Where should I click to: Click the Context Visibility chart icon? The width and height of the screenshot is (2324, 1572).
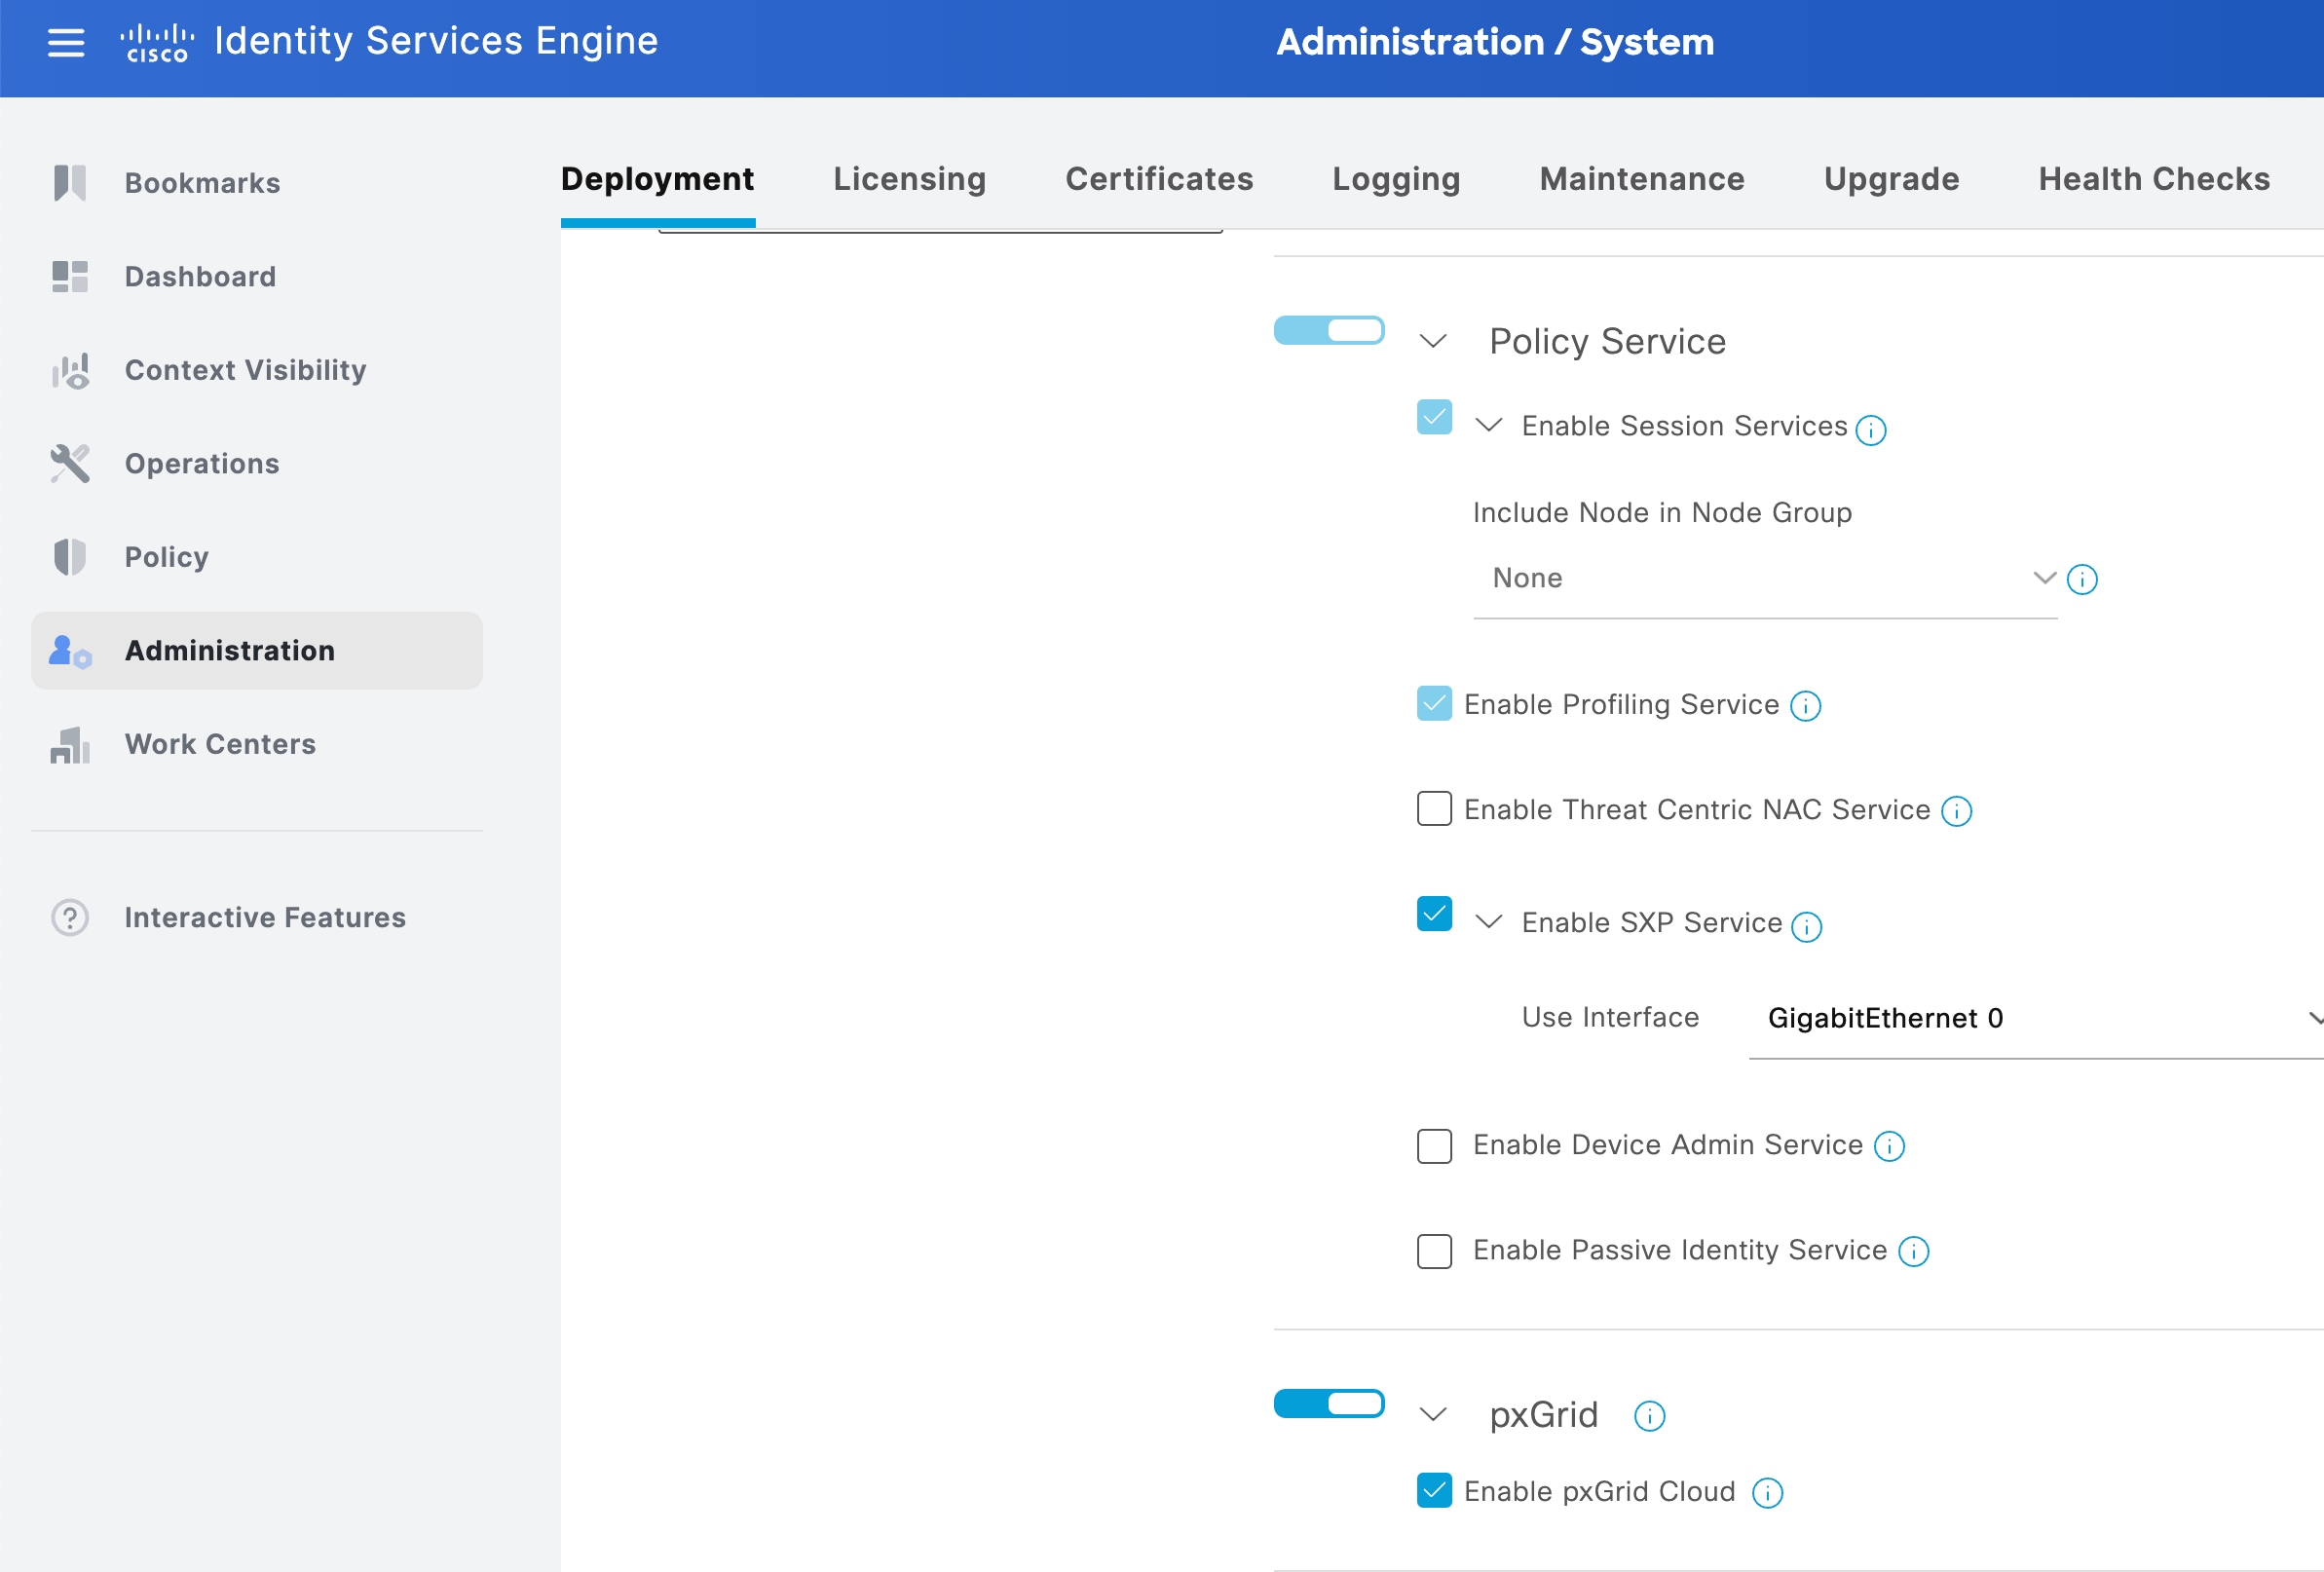click(70, 371)
